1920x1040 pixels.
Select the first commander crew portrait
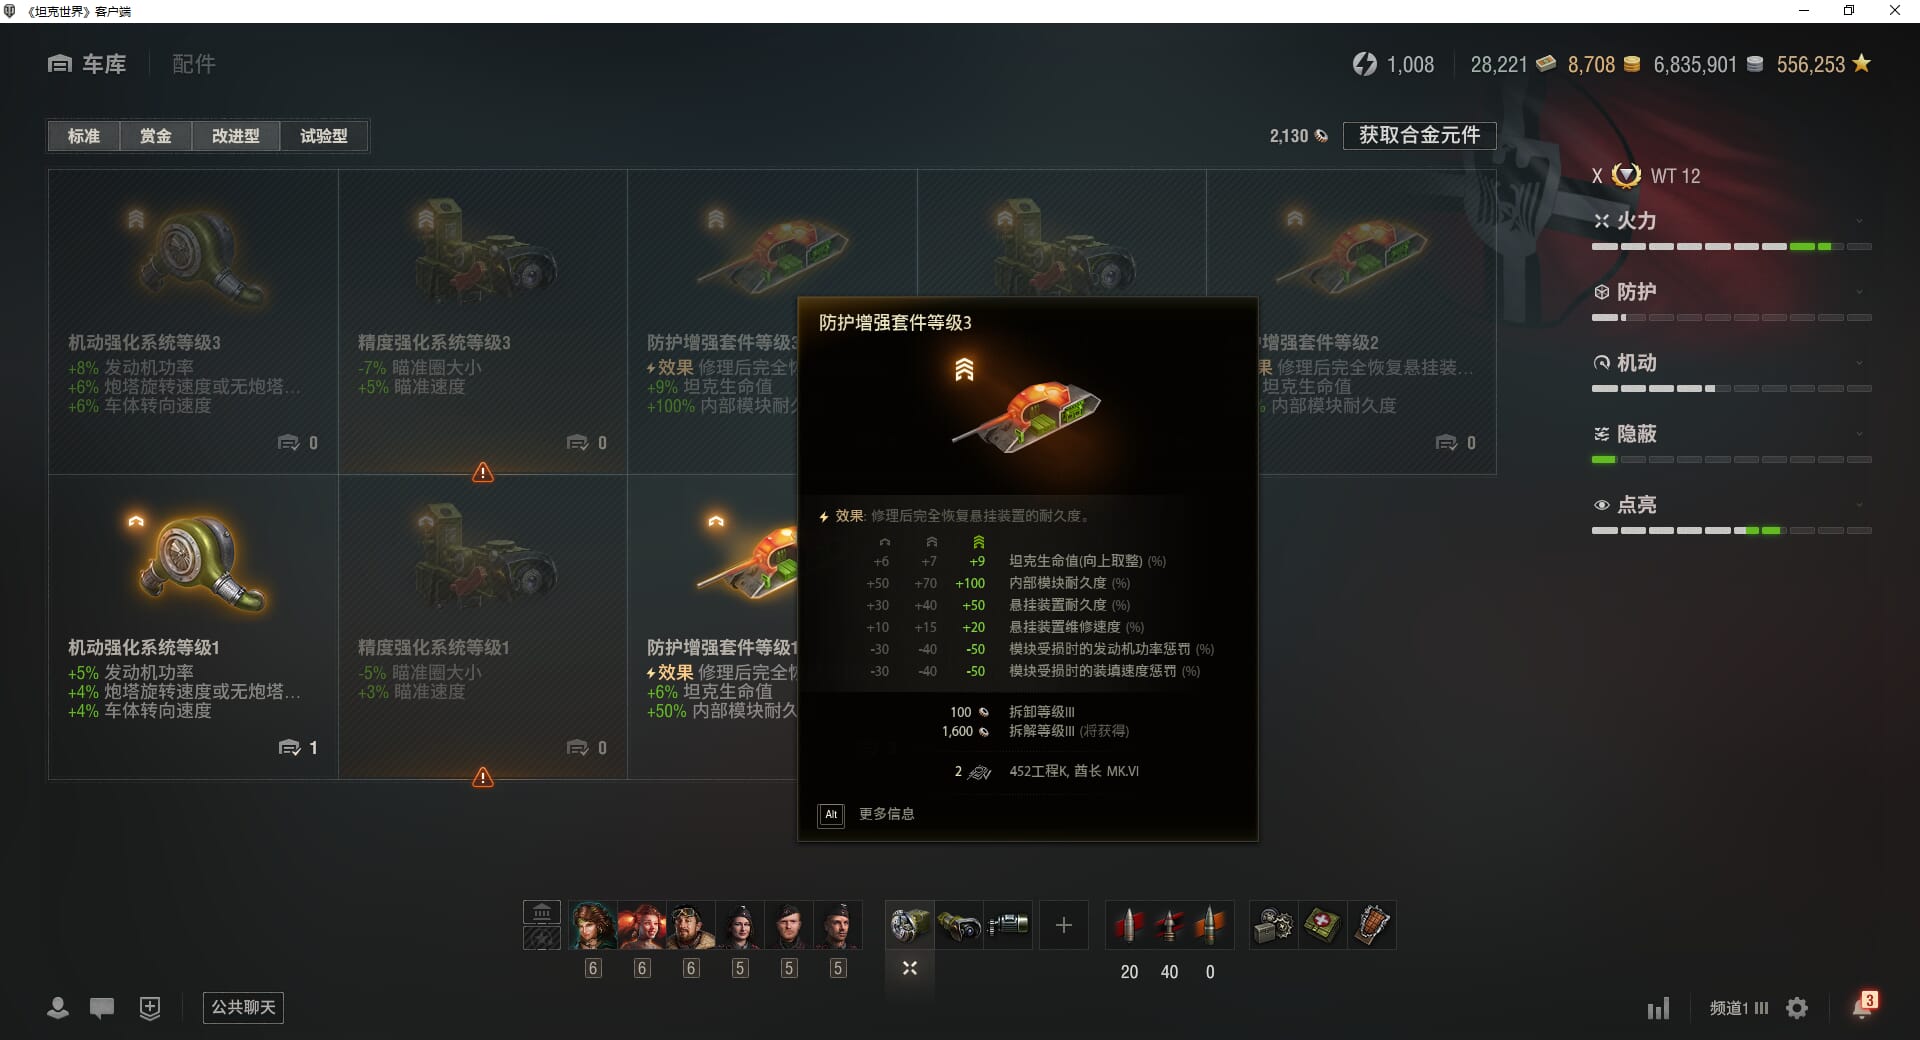593,925
